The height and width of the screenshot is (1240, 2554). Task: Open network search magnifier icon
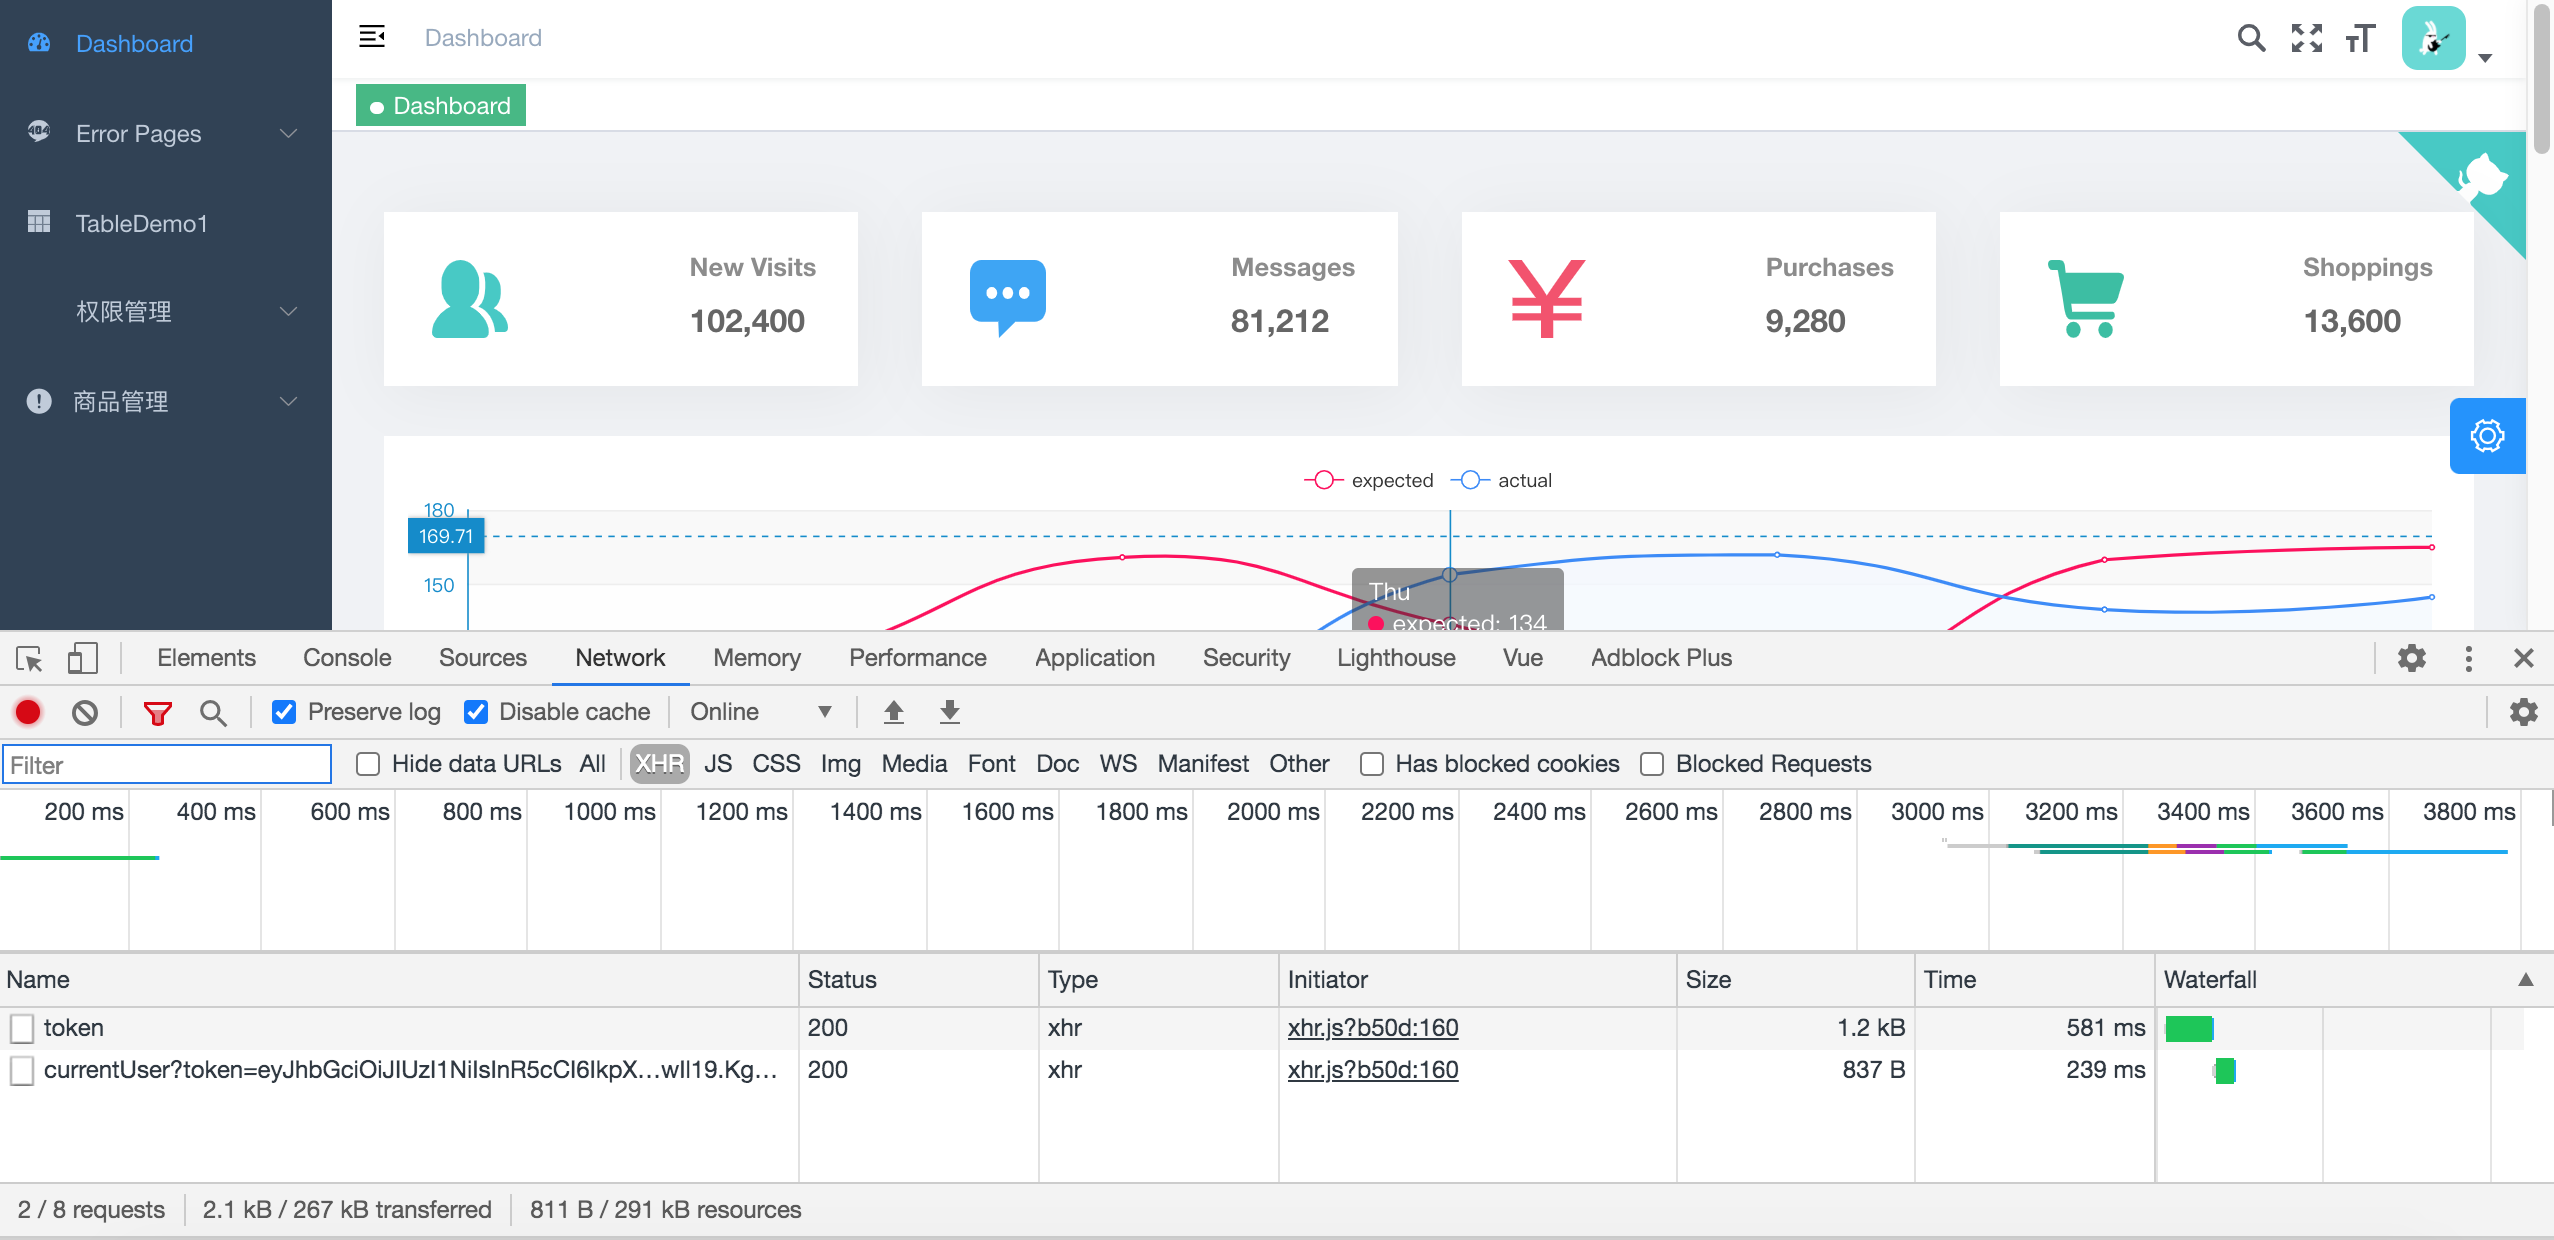213,713
